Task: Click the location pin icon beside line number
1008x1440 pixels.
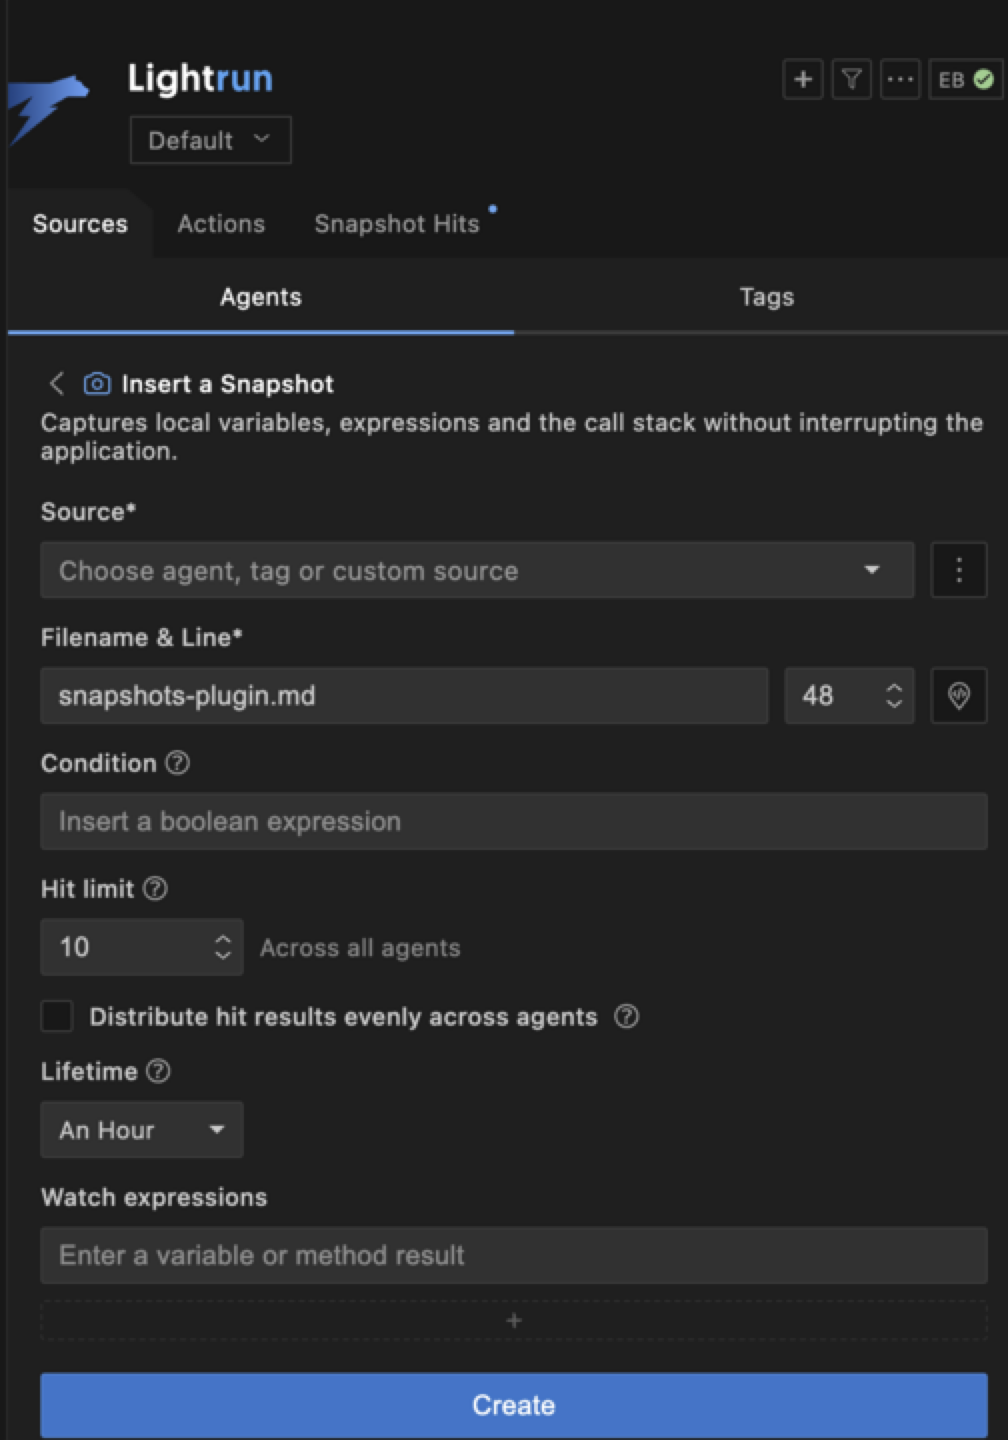Action: click(958, 695)
